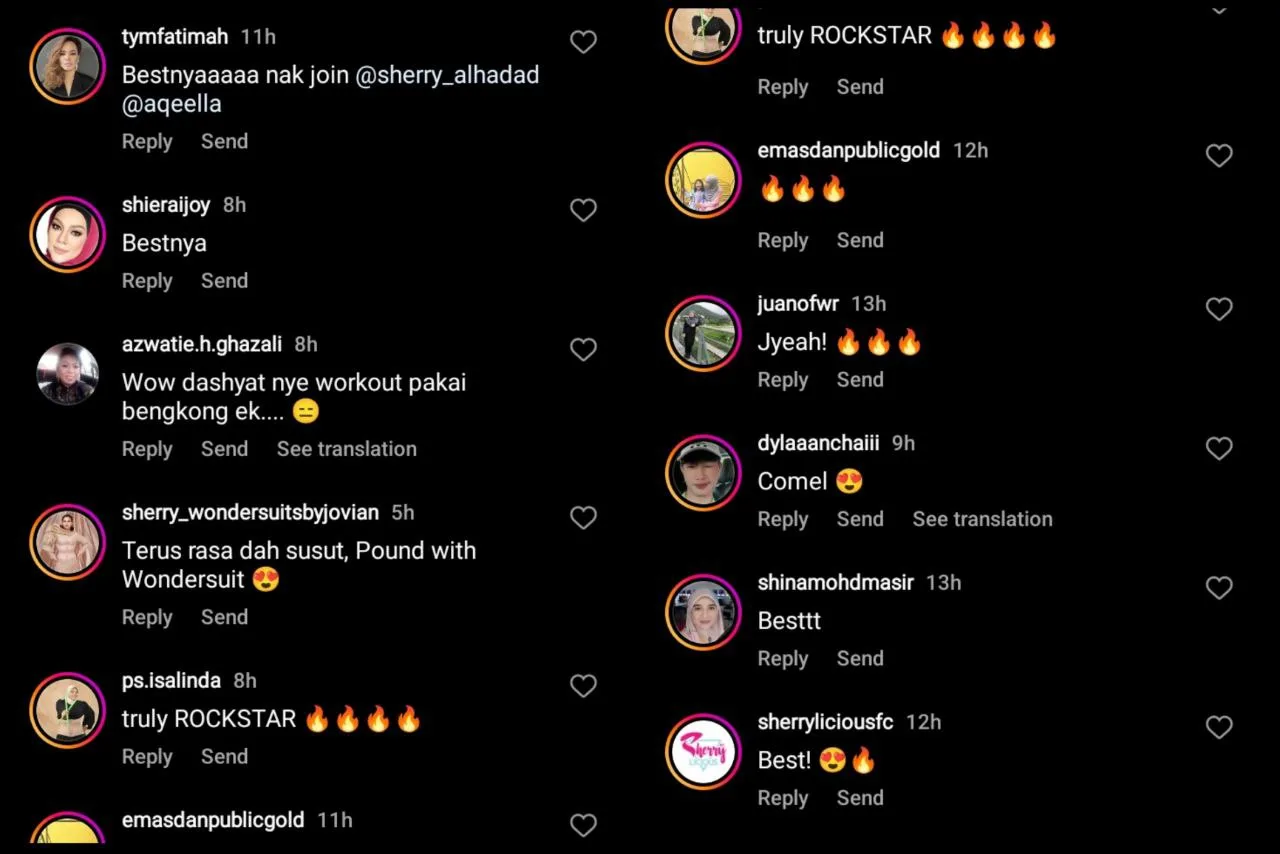
Task: Tap the heart on shieraijoy's comment
Action: pyautogui.click(x=583, y=210)
